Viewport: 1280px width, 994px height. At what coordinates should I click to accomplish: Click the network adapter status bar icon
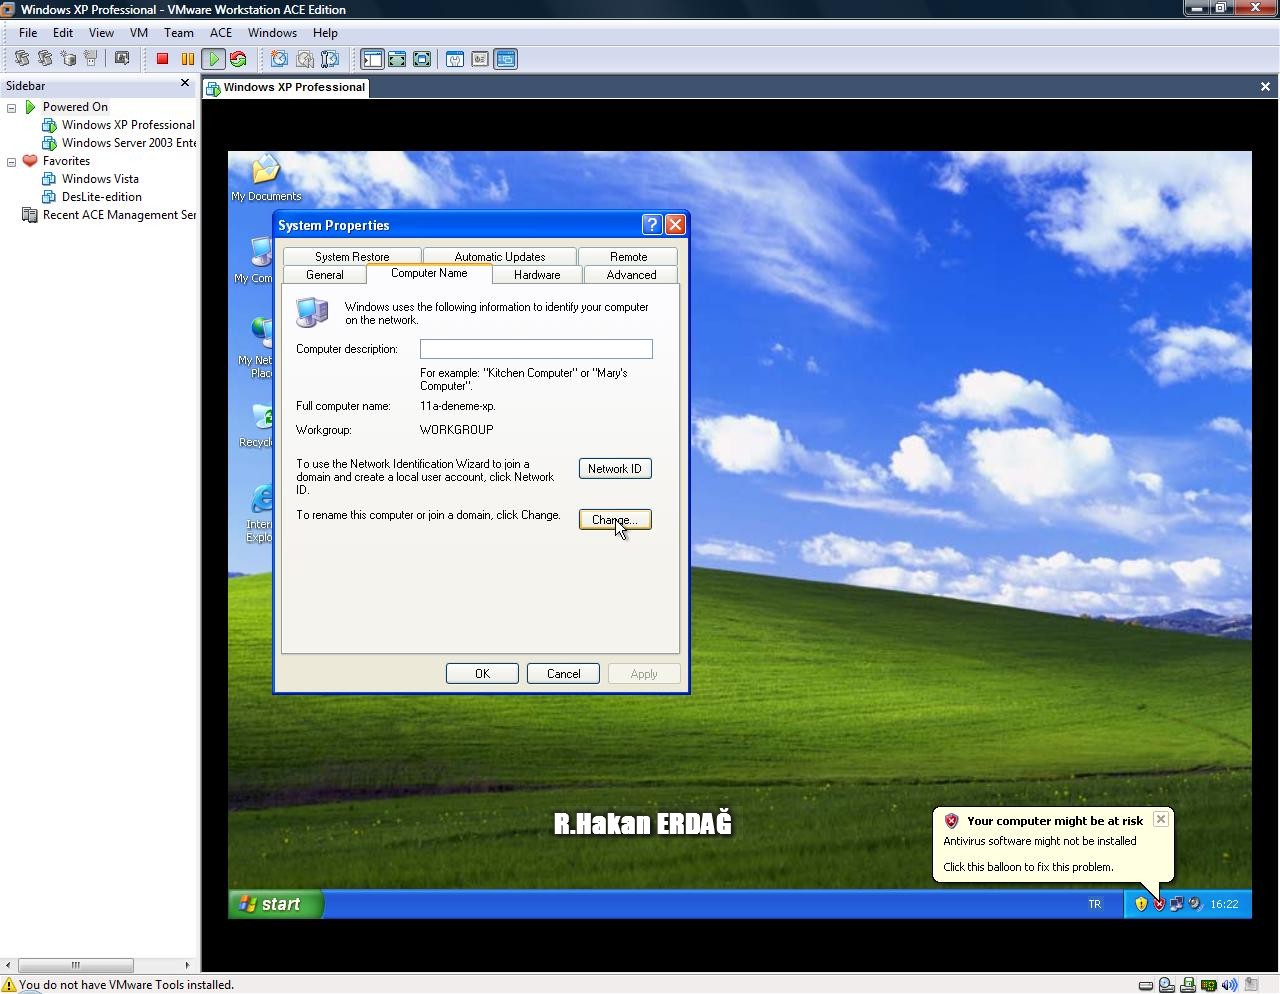1209,985
